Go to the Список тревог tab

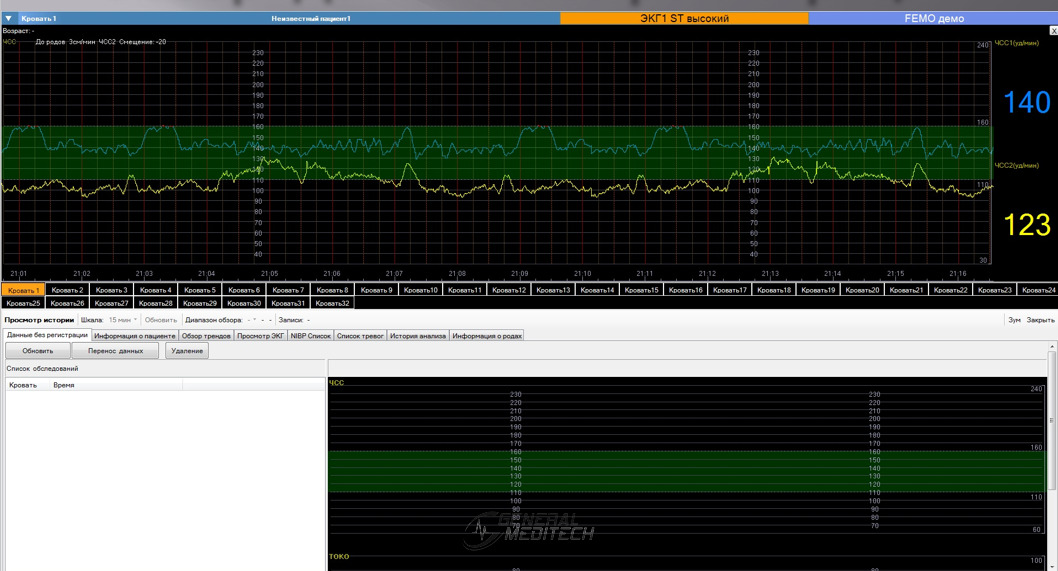point(360,336)
